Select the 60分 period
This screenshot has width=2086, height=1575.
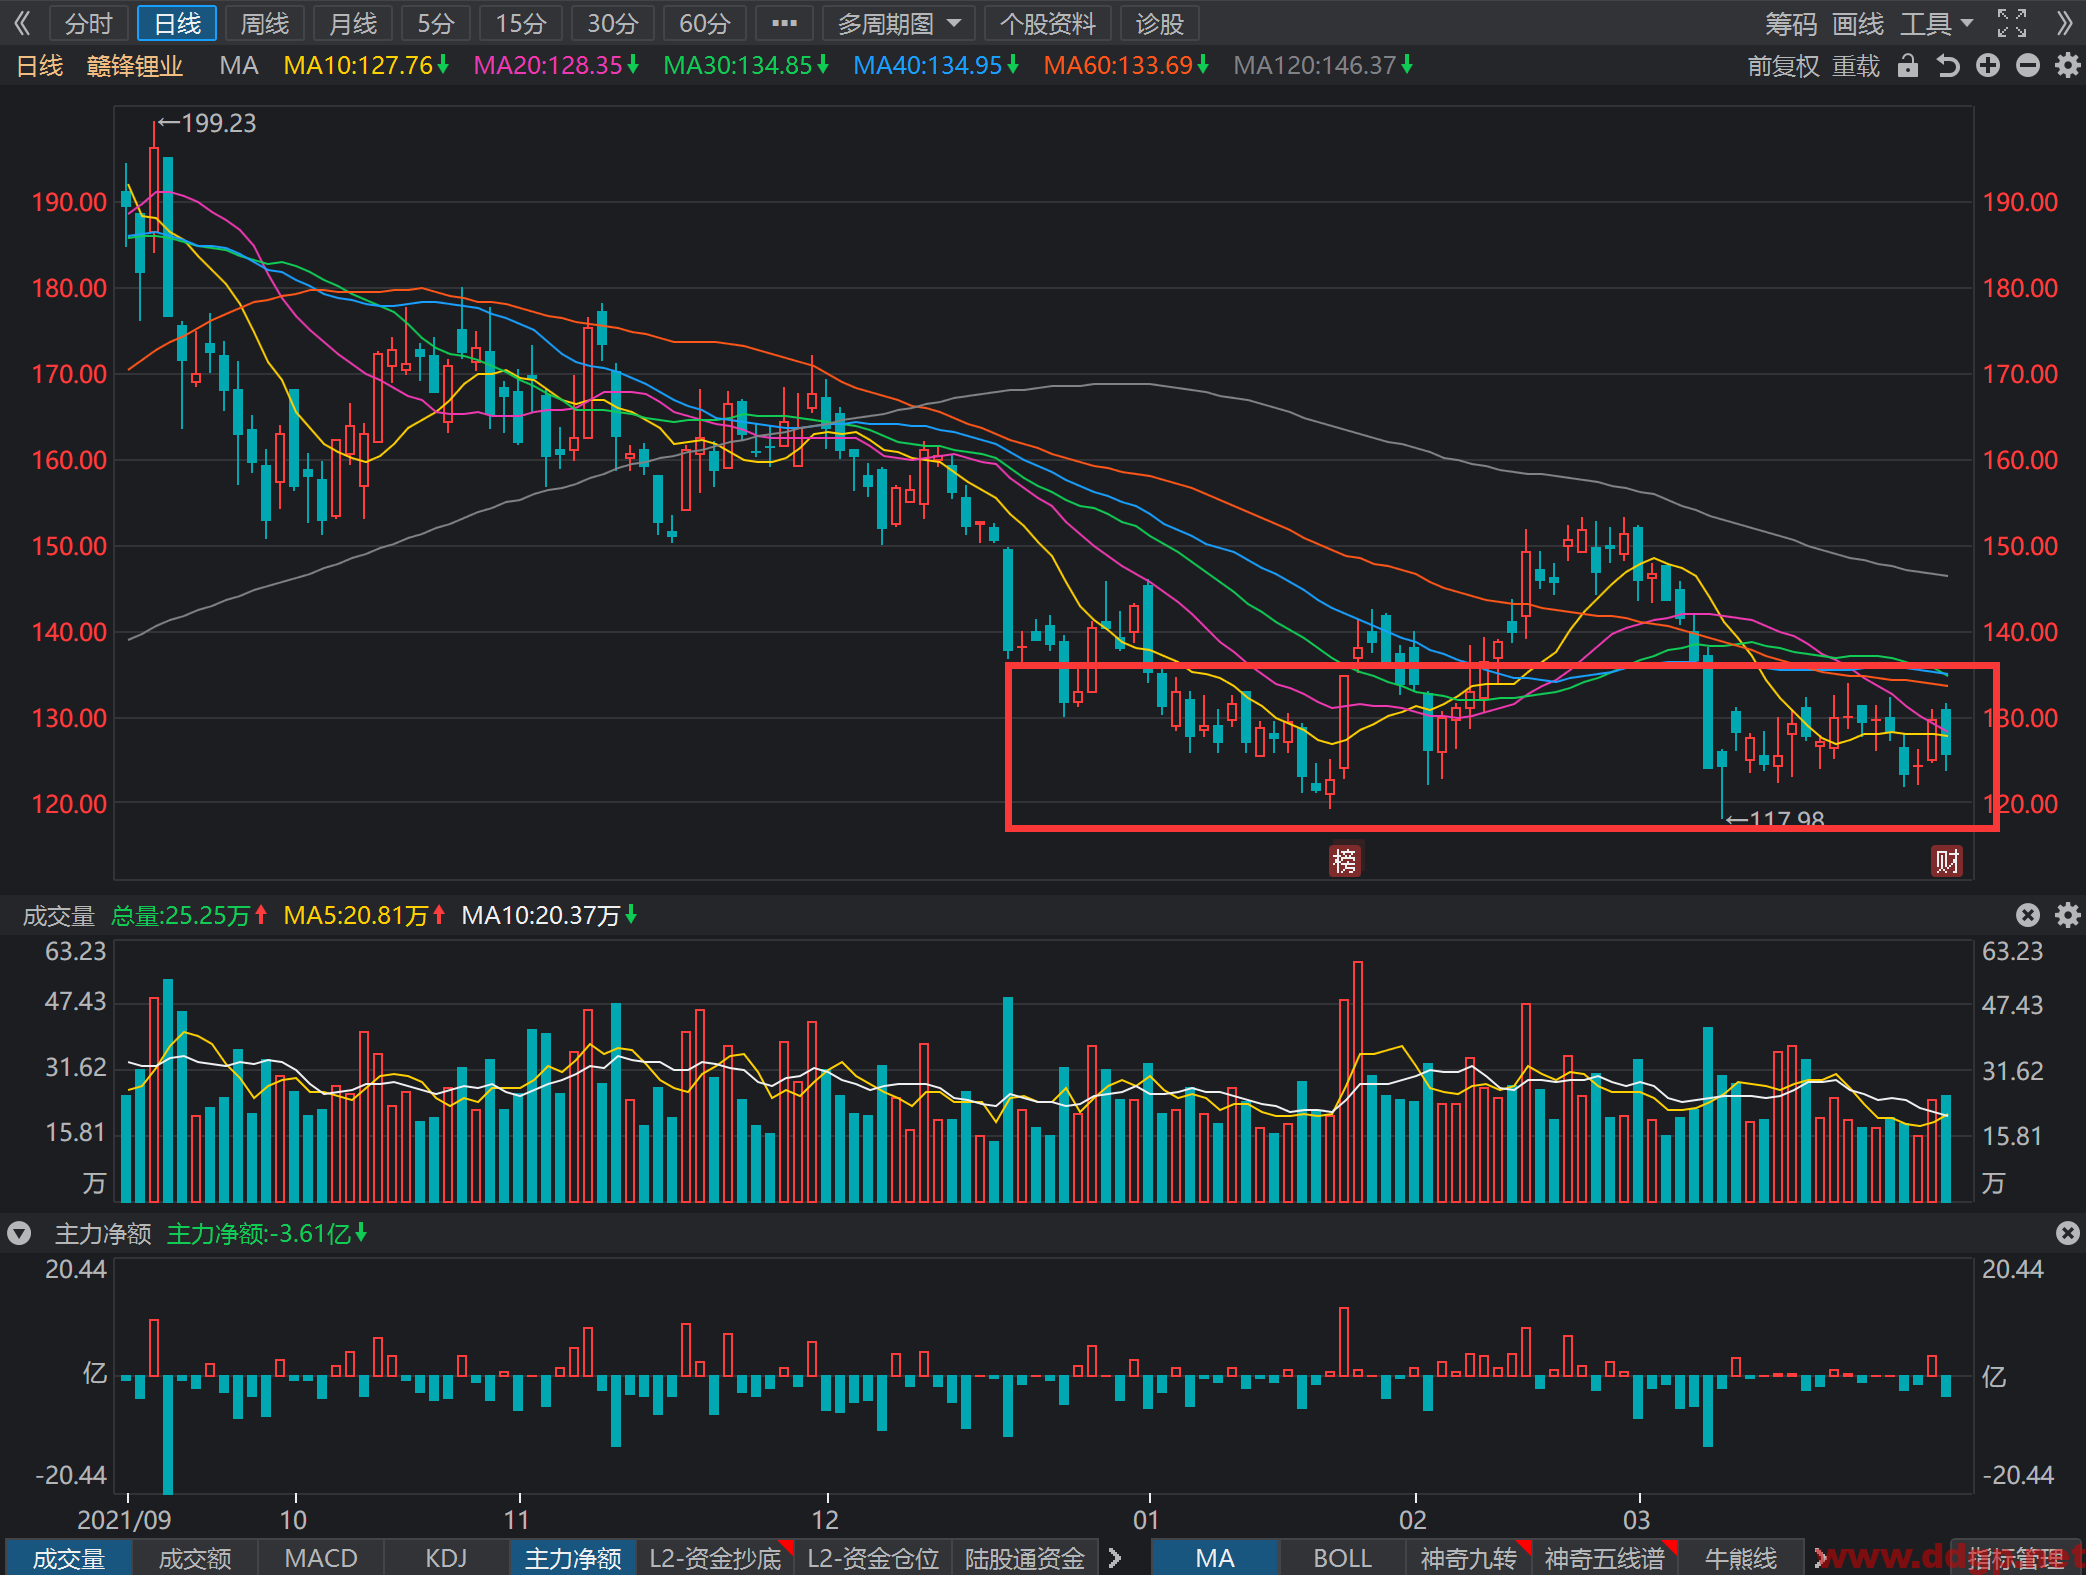tap(704, 23)
